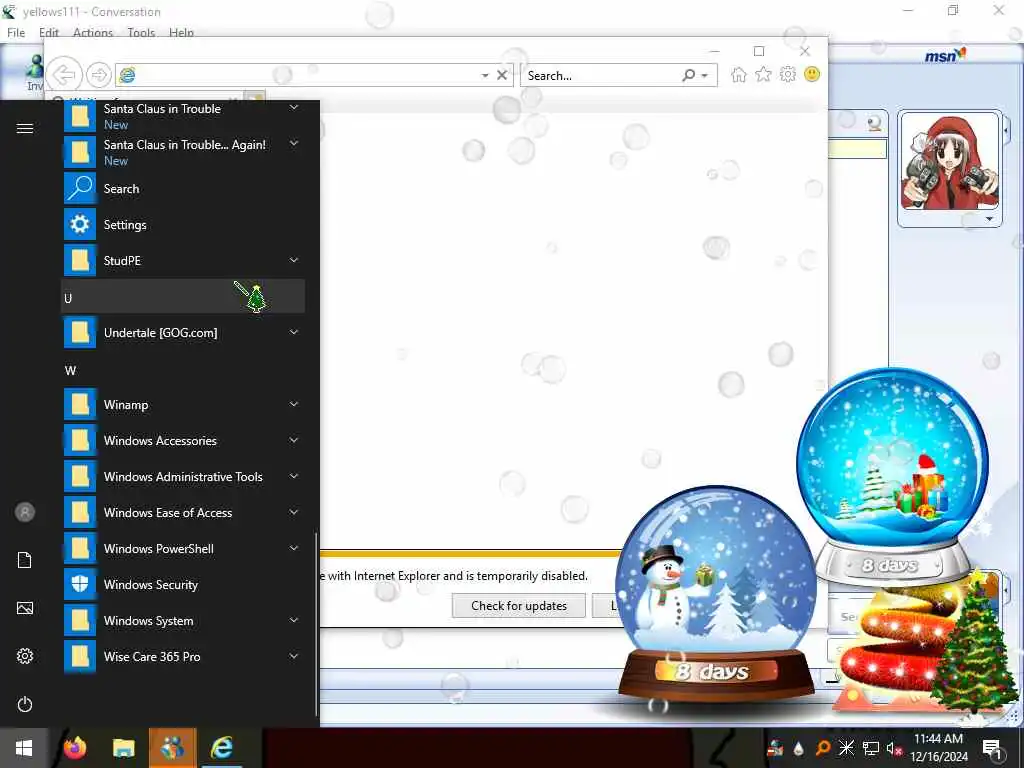
Task: Open Internet Explorer Tools gear icon
Action: click(788, 74)
